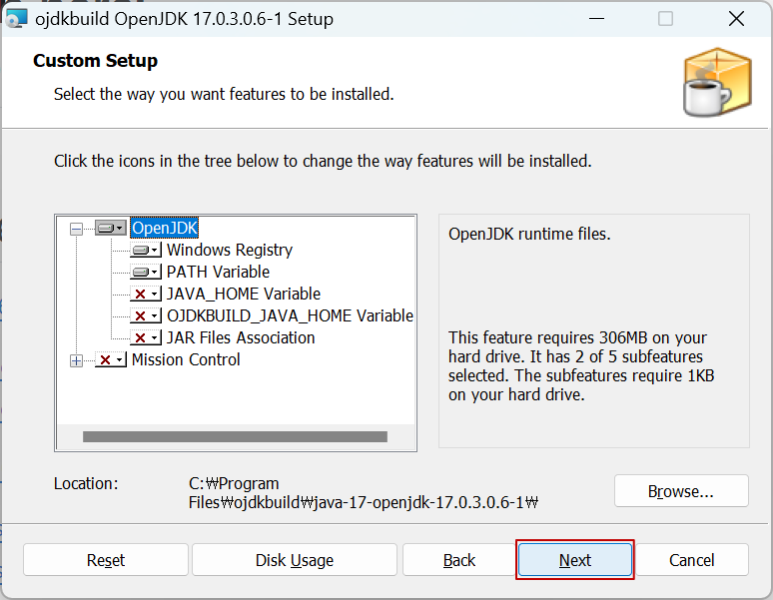Open the OpenJDK feature install-state dropdown icon
The height and width of the screenshot is (600, 773).
coord(110,228)
